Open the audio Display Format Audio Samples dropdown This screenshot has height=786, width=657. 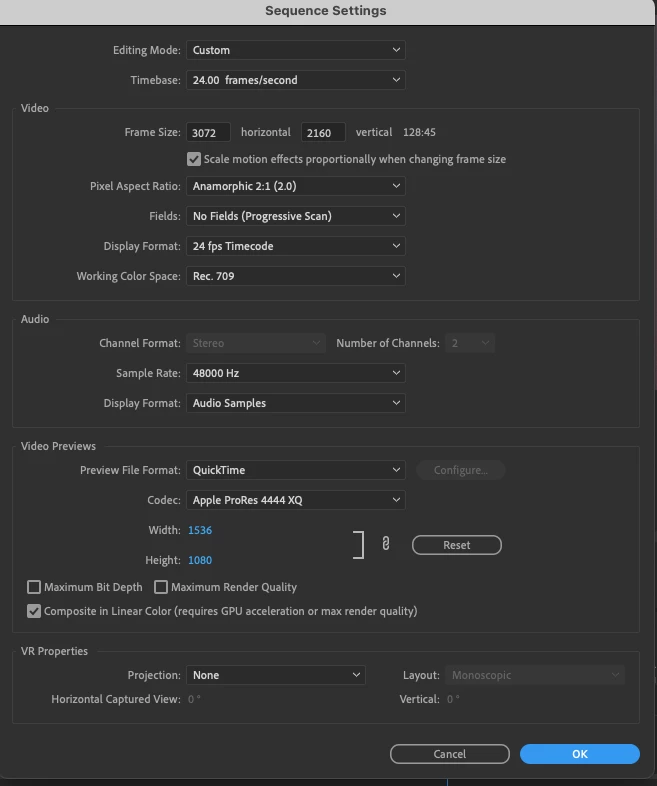pos(296,404)
